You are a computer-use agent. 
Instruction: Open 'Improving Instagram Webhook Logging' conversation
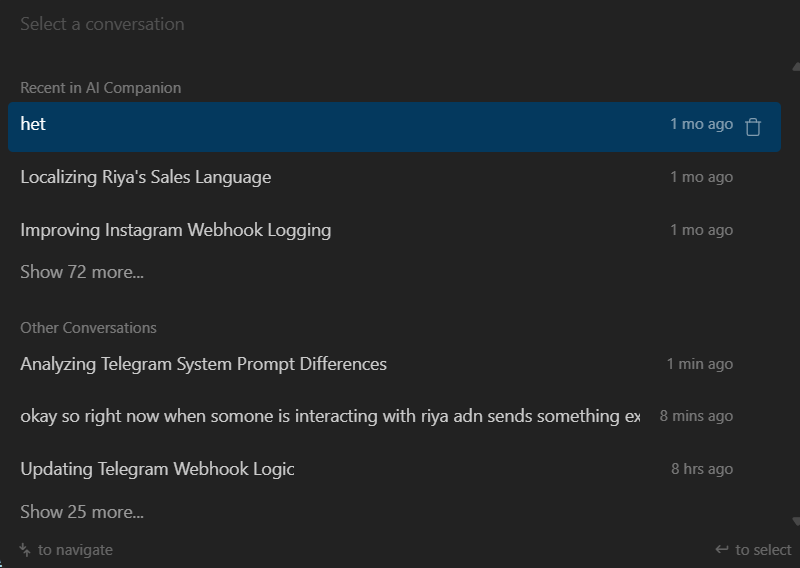click(x=394, y=230)
